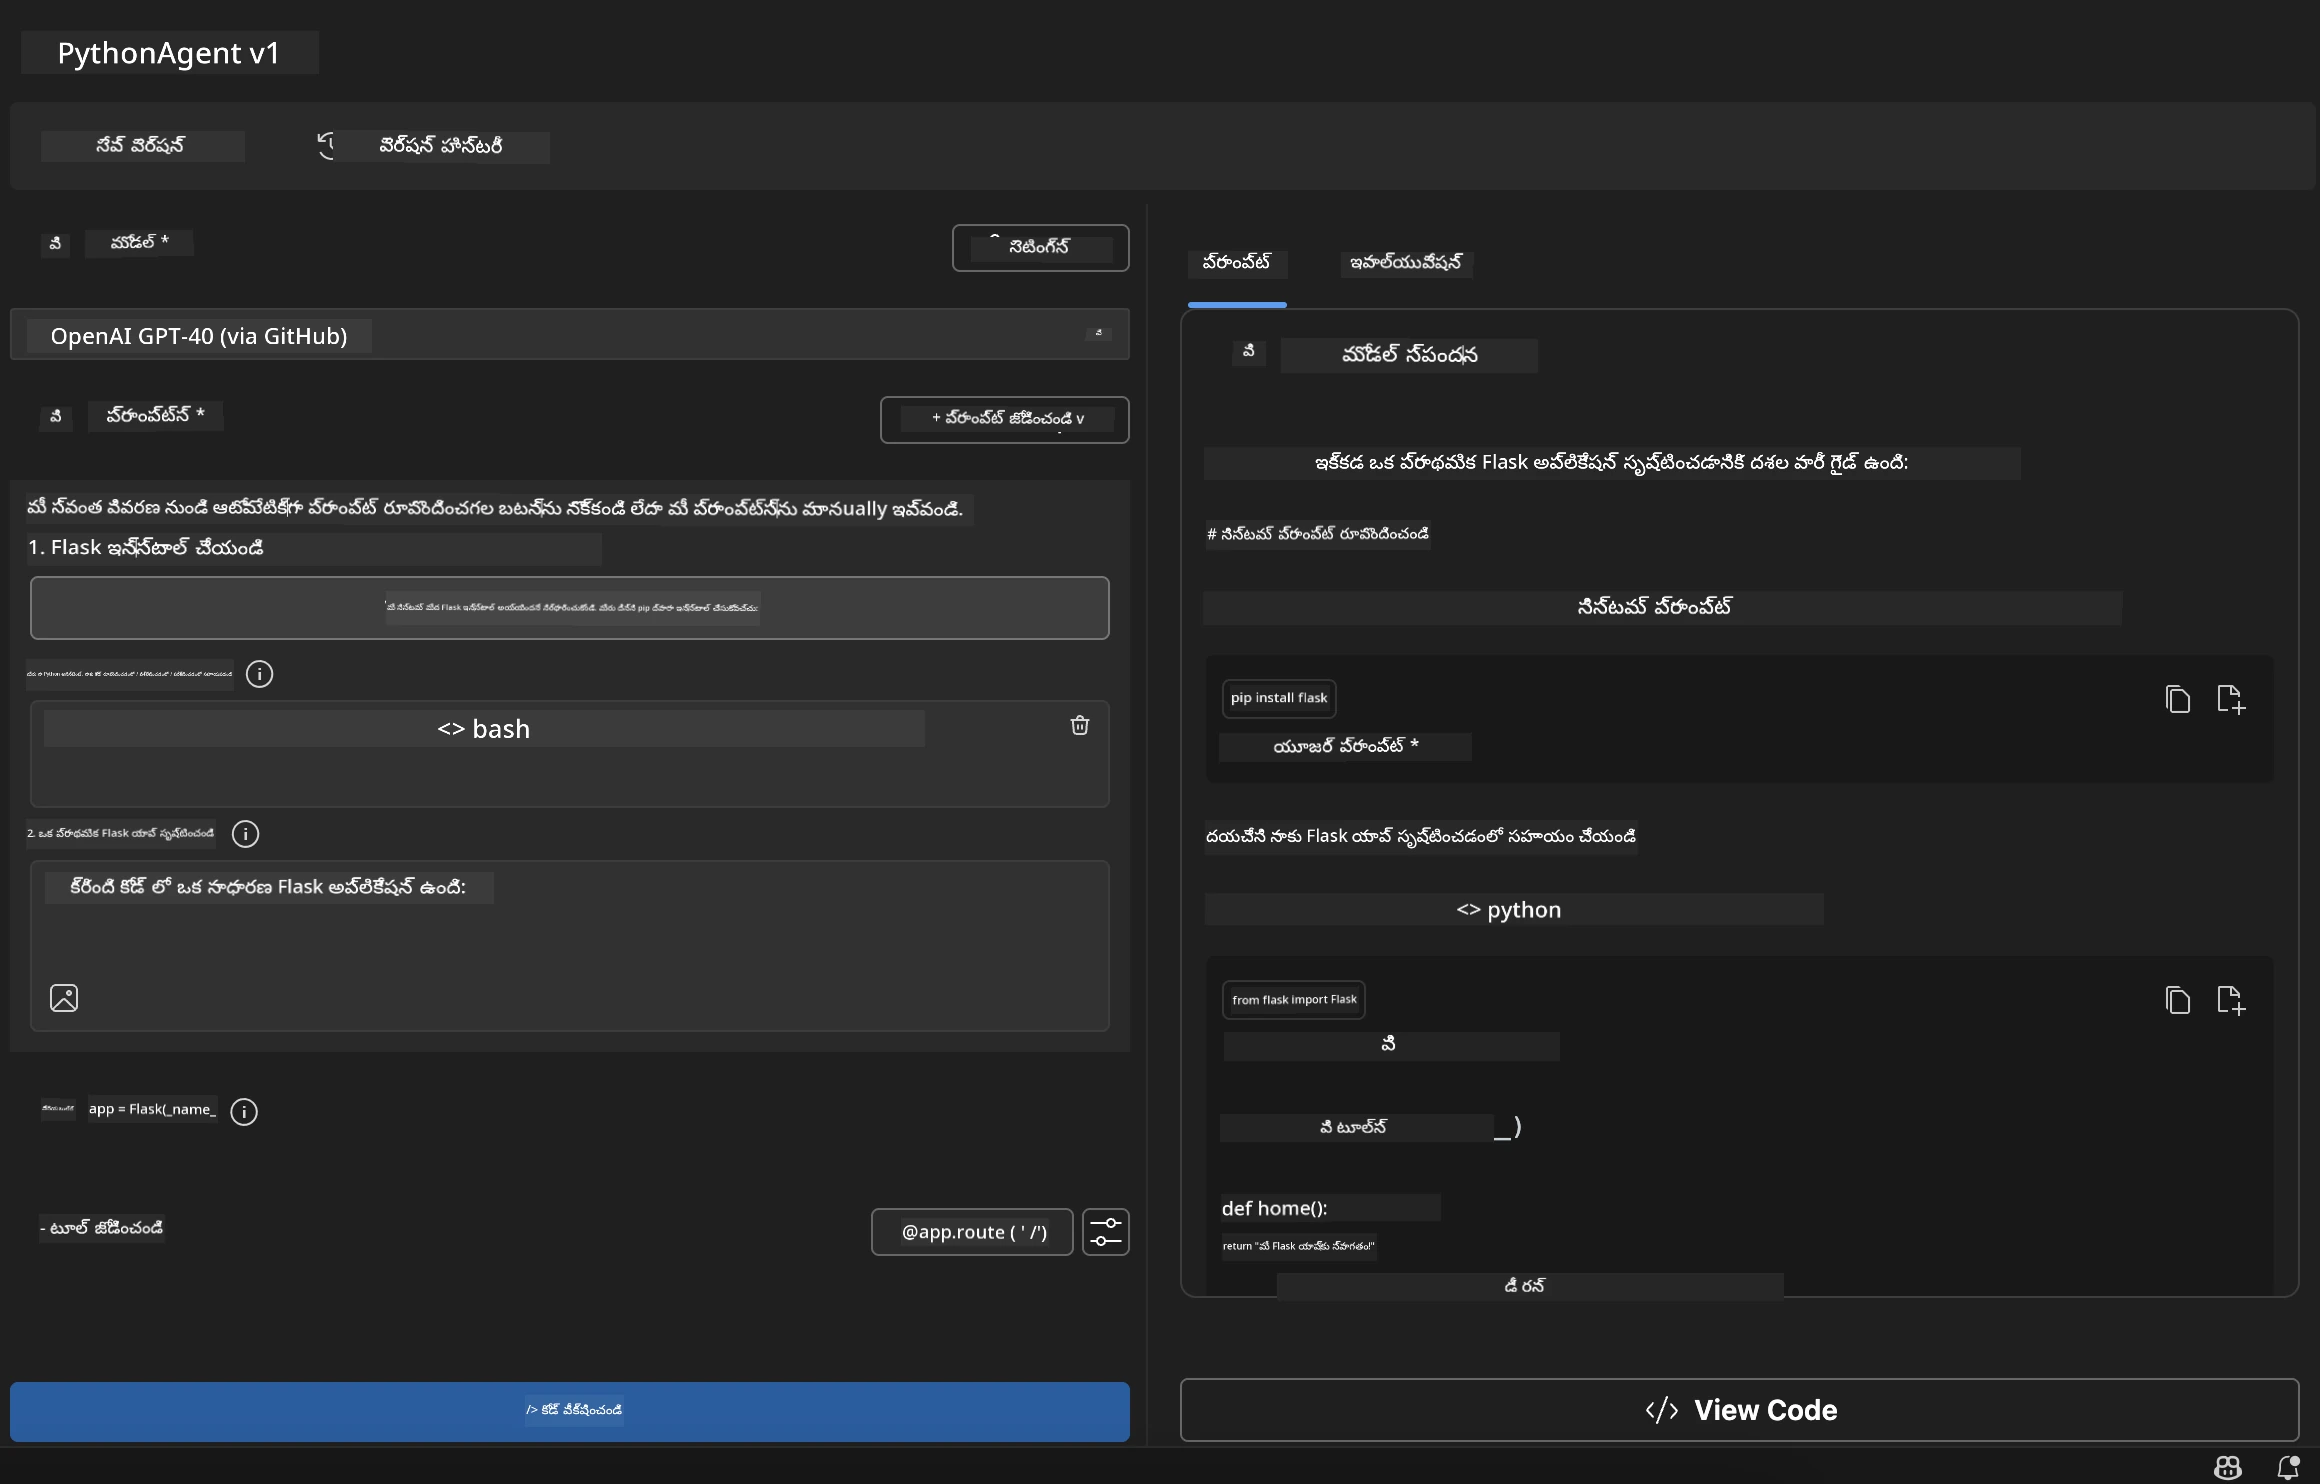
Task: Click the View Code button
Action: (x=1740, y=1410)
